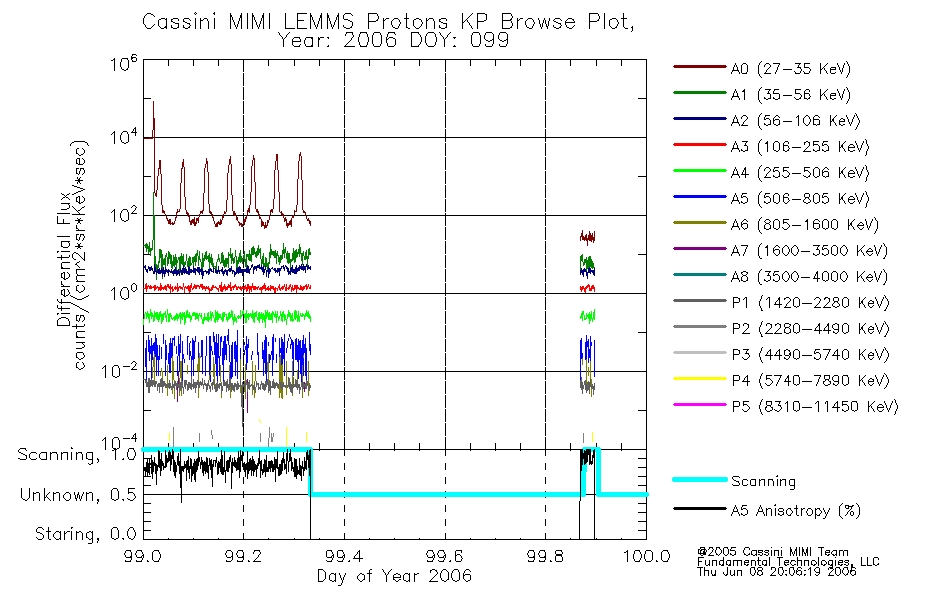
Task: Click the dark red A0 legend line
Action: [699, 67]
